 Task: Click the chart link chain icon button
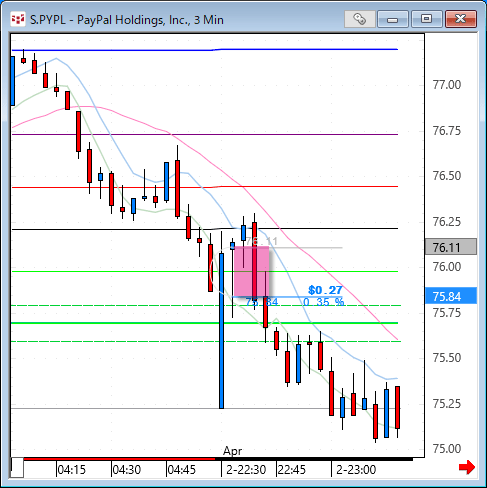pos(360,19)
